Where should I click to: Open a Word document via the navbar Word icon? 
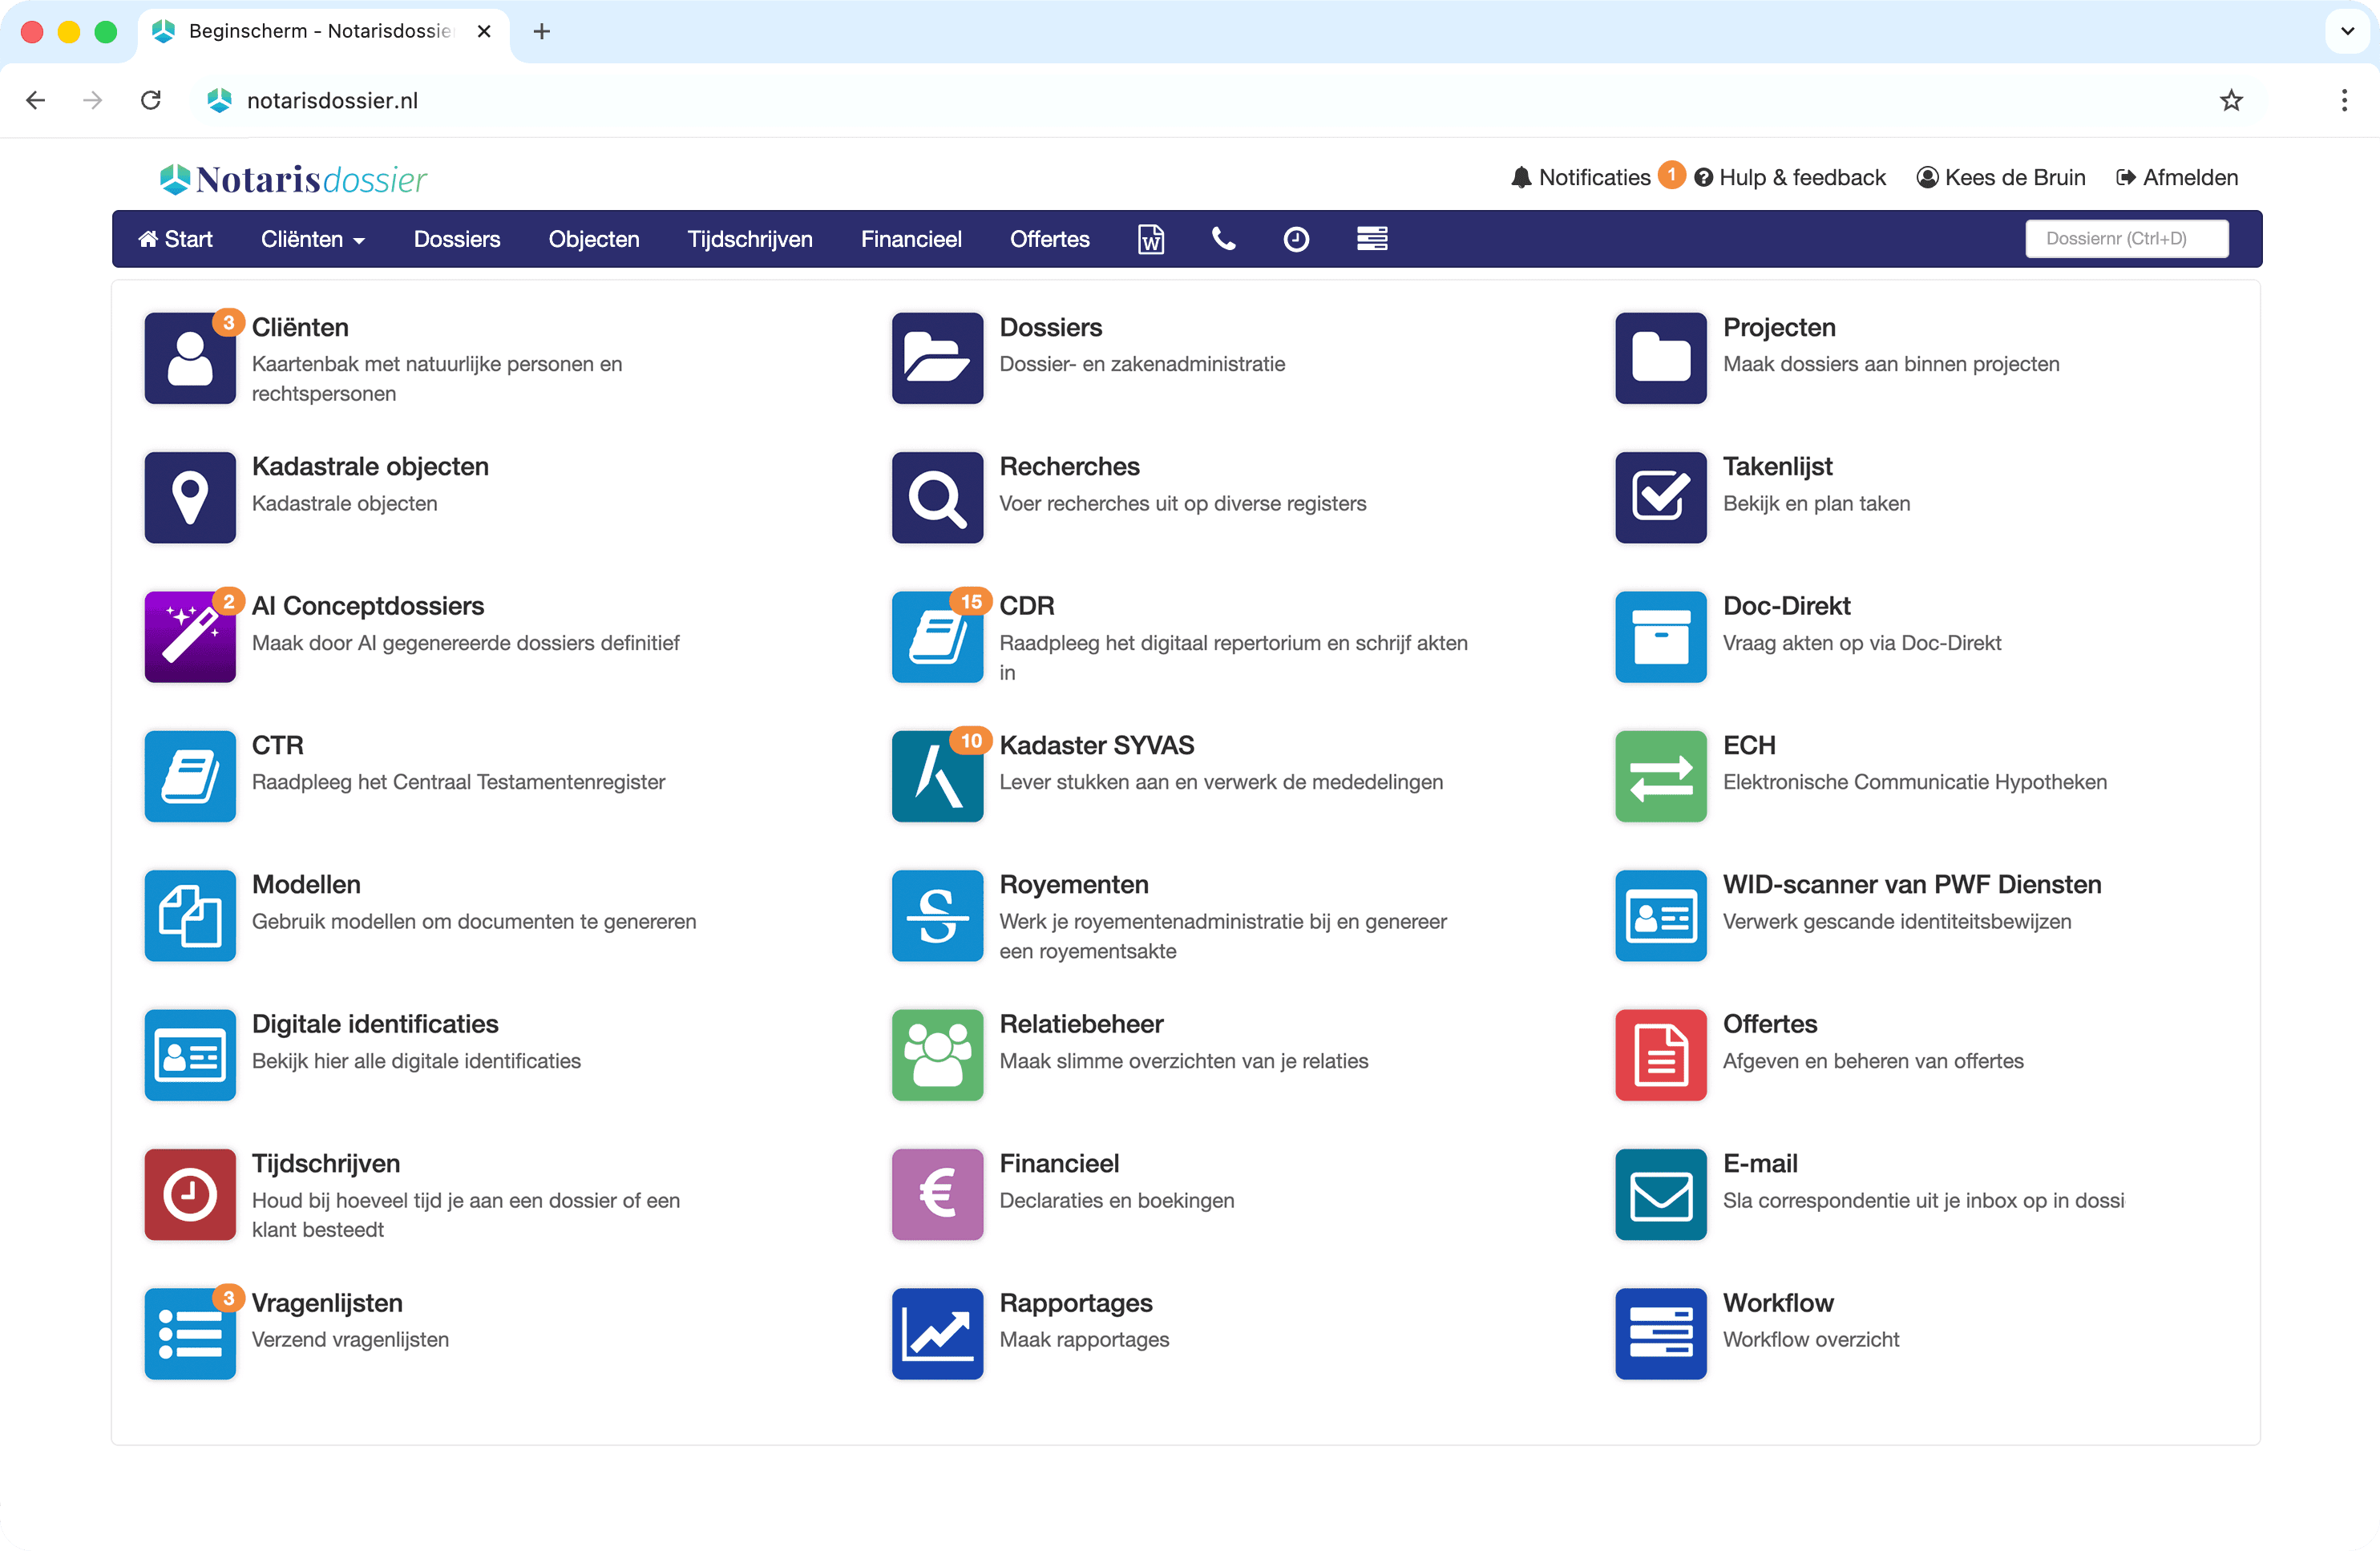click(x=1150, y=239)
